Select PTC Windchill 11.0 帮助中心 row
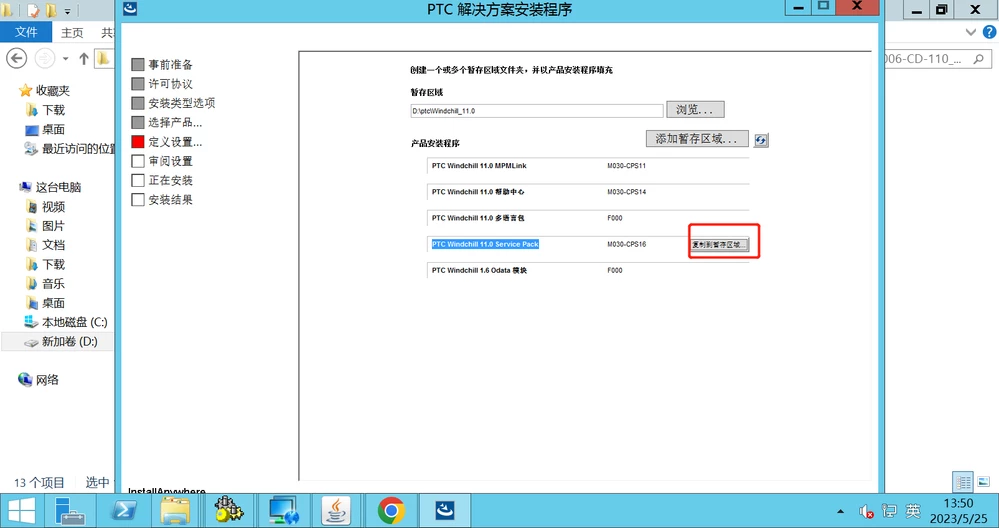Image resolution: width=999 pixels, height=528 pixels. coord(588,192)
